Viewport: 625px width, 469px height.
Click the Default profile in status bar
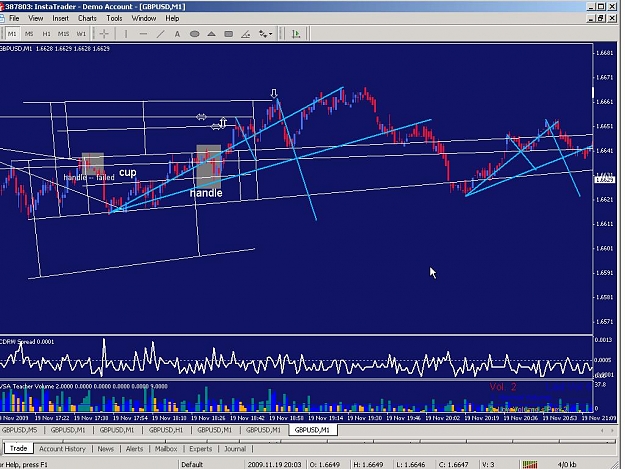click(x=192, y=465)
